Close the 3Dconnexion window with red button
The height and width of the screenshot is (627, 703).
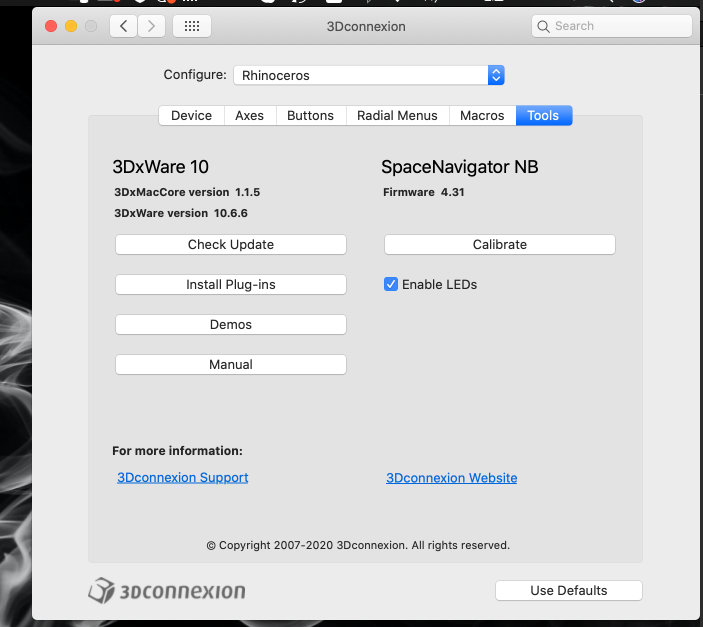click(51, 26)
